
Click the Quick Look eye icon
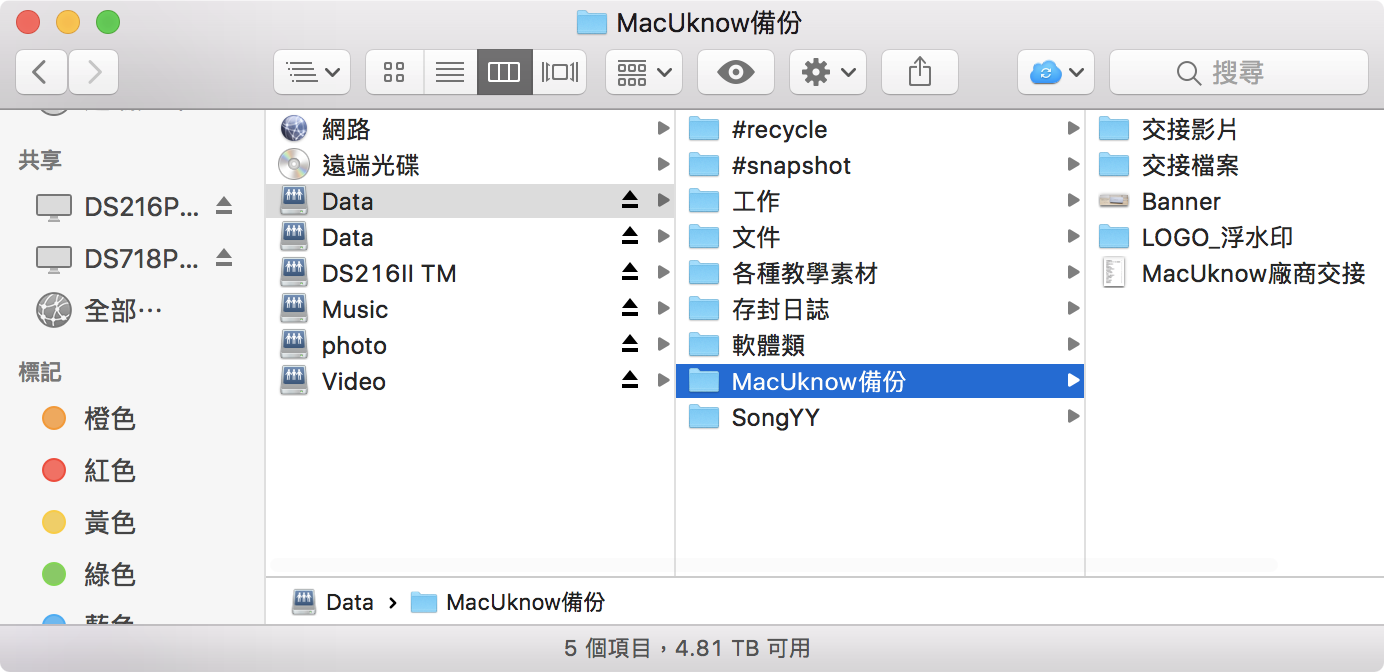(737, 72)
